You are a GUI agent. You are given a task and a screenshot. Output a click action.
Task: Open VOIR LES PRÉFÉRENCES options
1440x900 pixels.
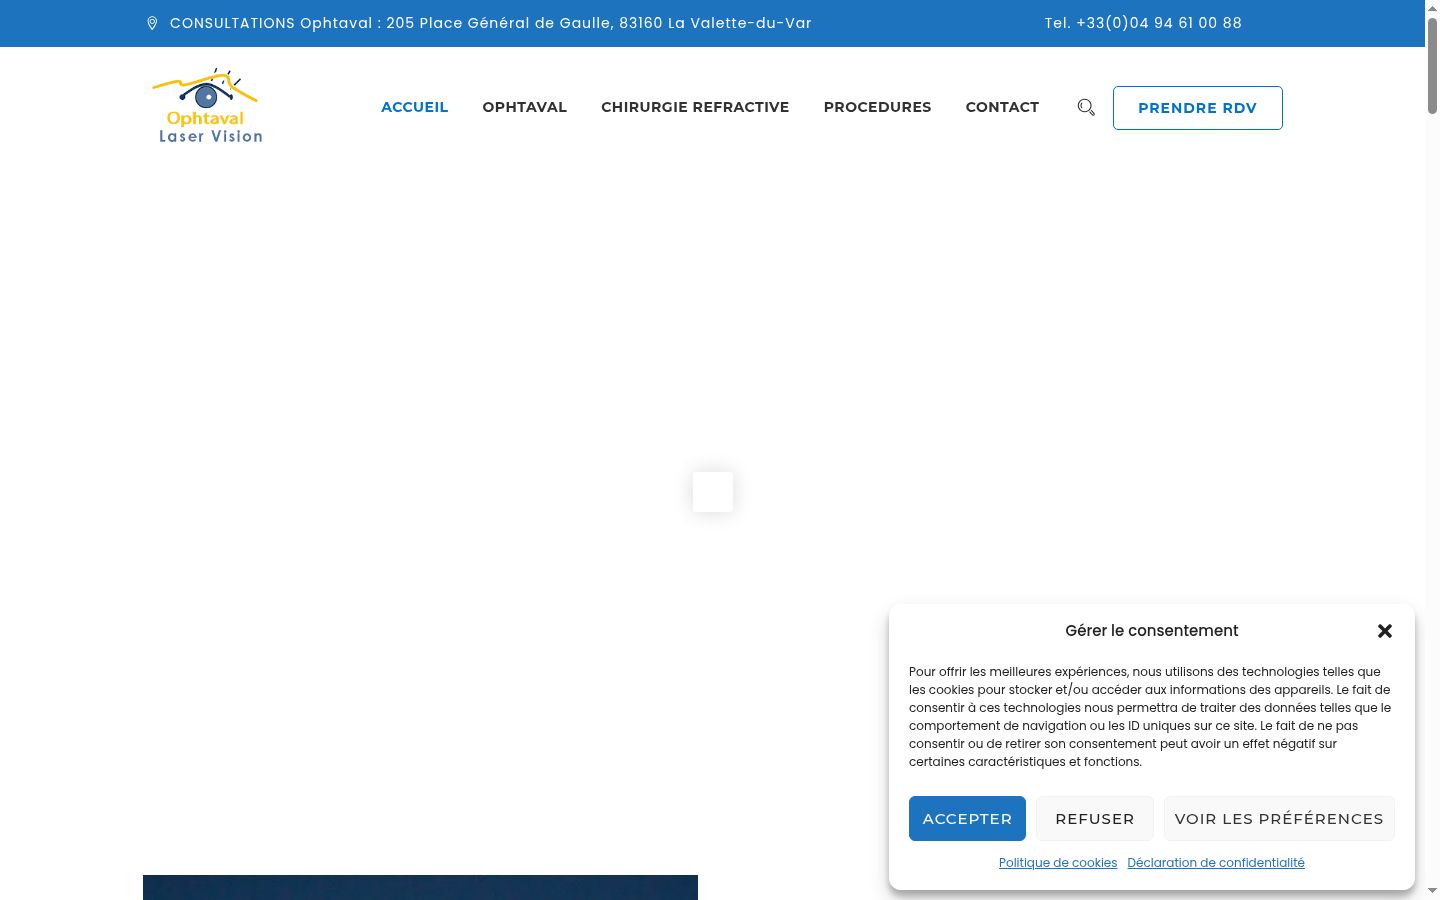tap(1279, 818)
